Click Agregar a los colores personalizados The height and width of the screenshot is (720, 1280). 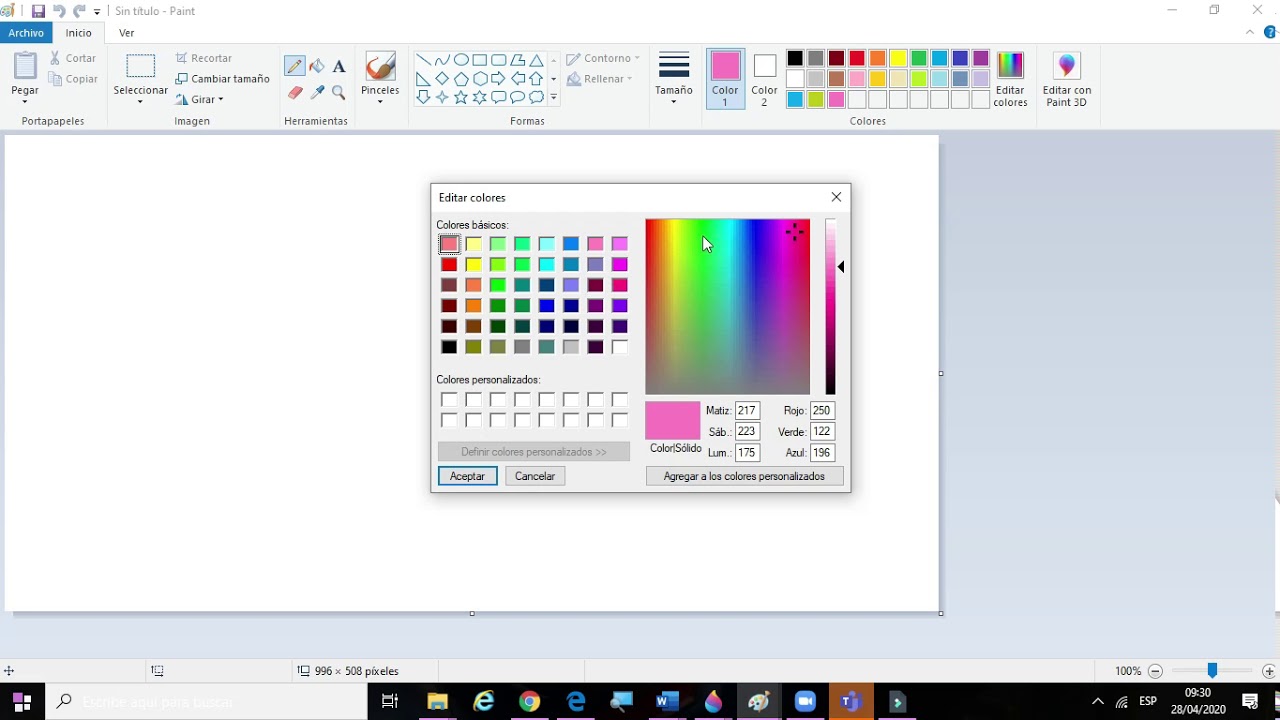[744, 476]
